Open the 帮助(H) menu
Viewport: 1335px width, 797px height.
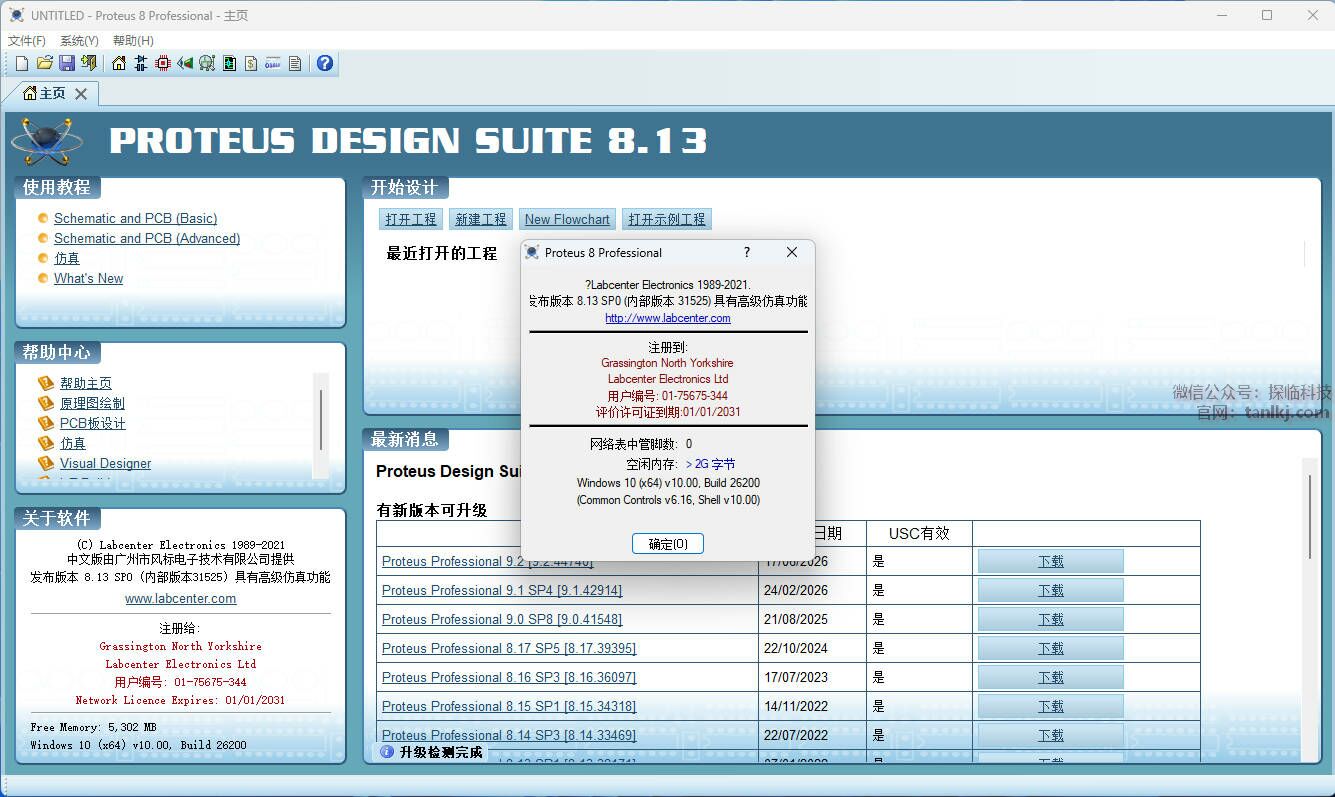pyautogui.click(x=133, y=41)
